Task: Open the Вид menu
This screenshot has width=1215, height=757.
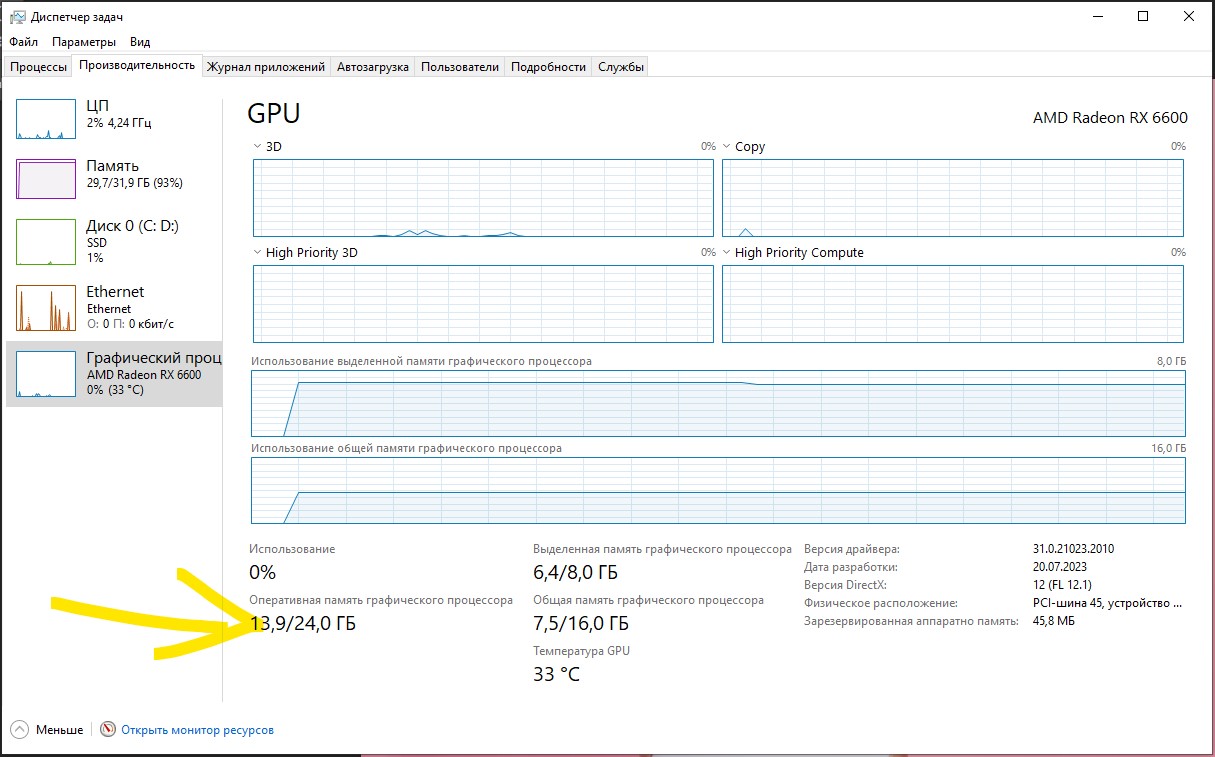Action: pos(140,42)
